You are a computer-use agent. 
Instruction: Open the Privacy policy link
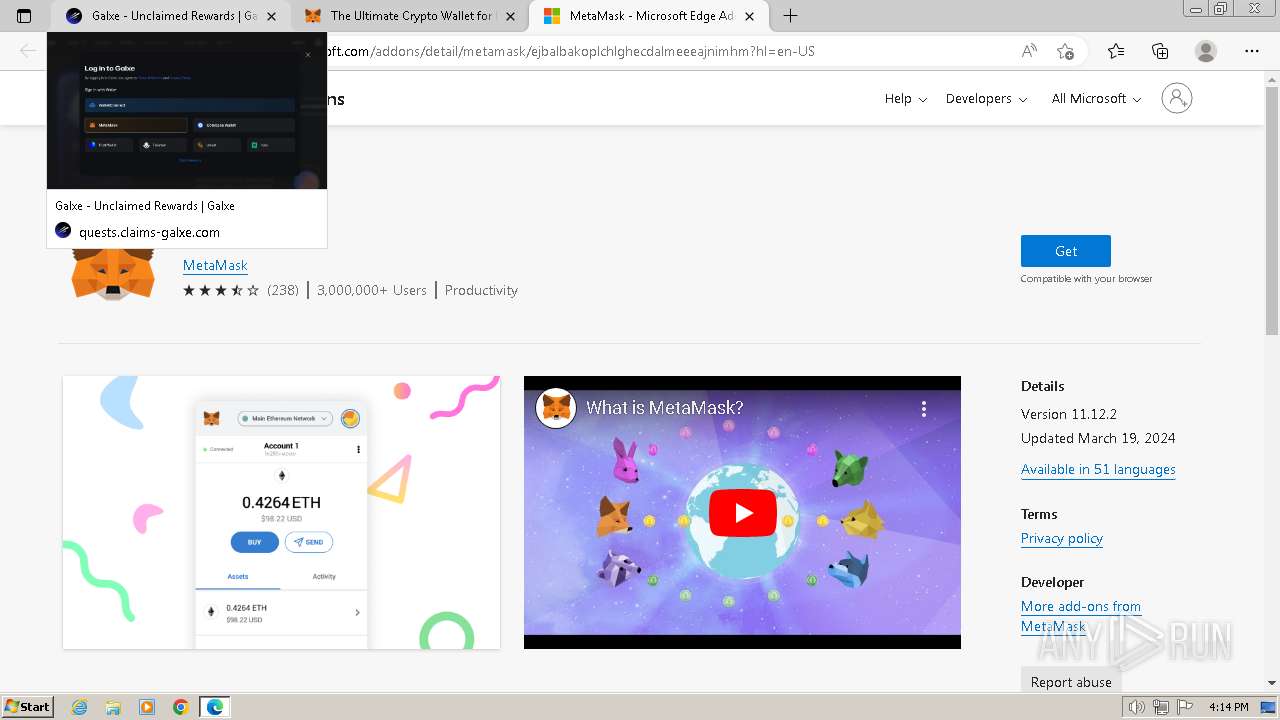click(x=1062, y=538)
